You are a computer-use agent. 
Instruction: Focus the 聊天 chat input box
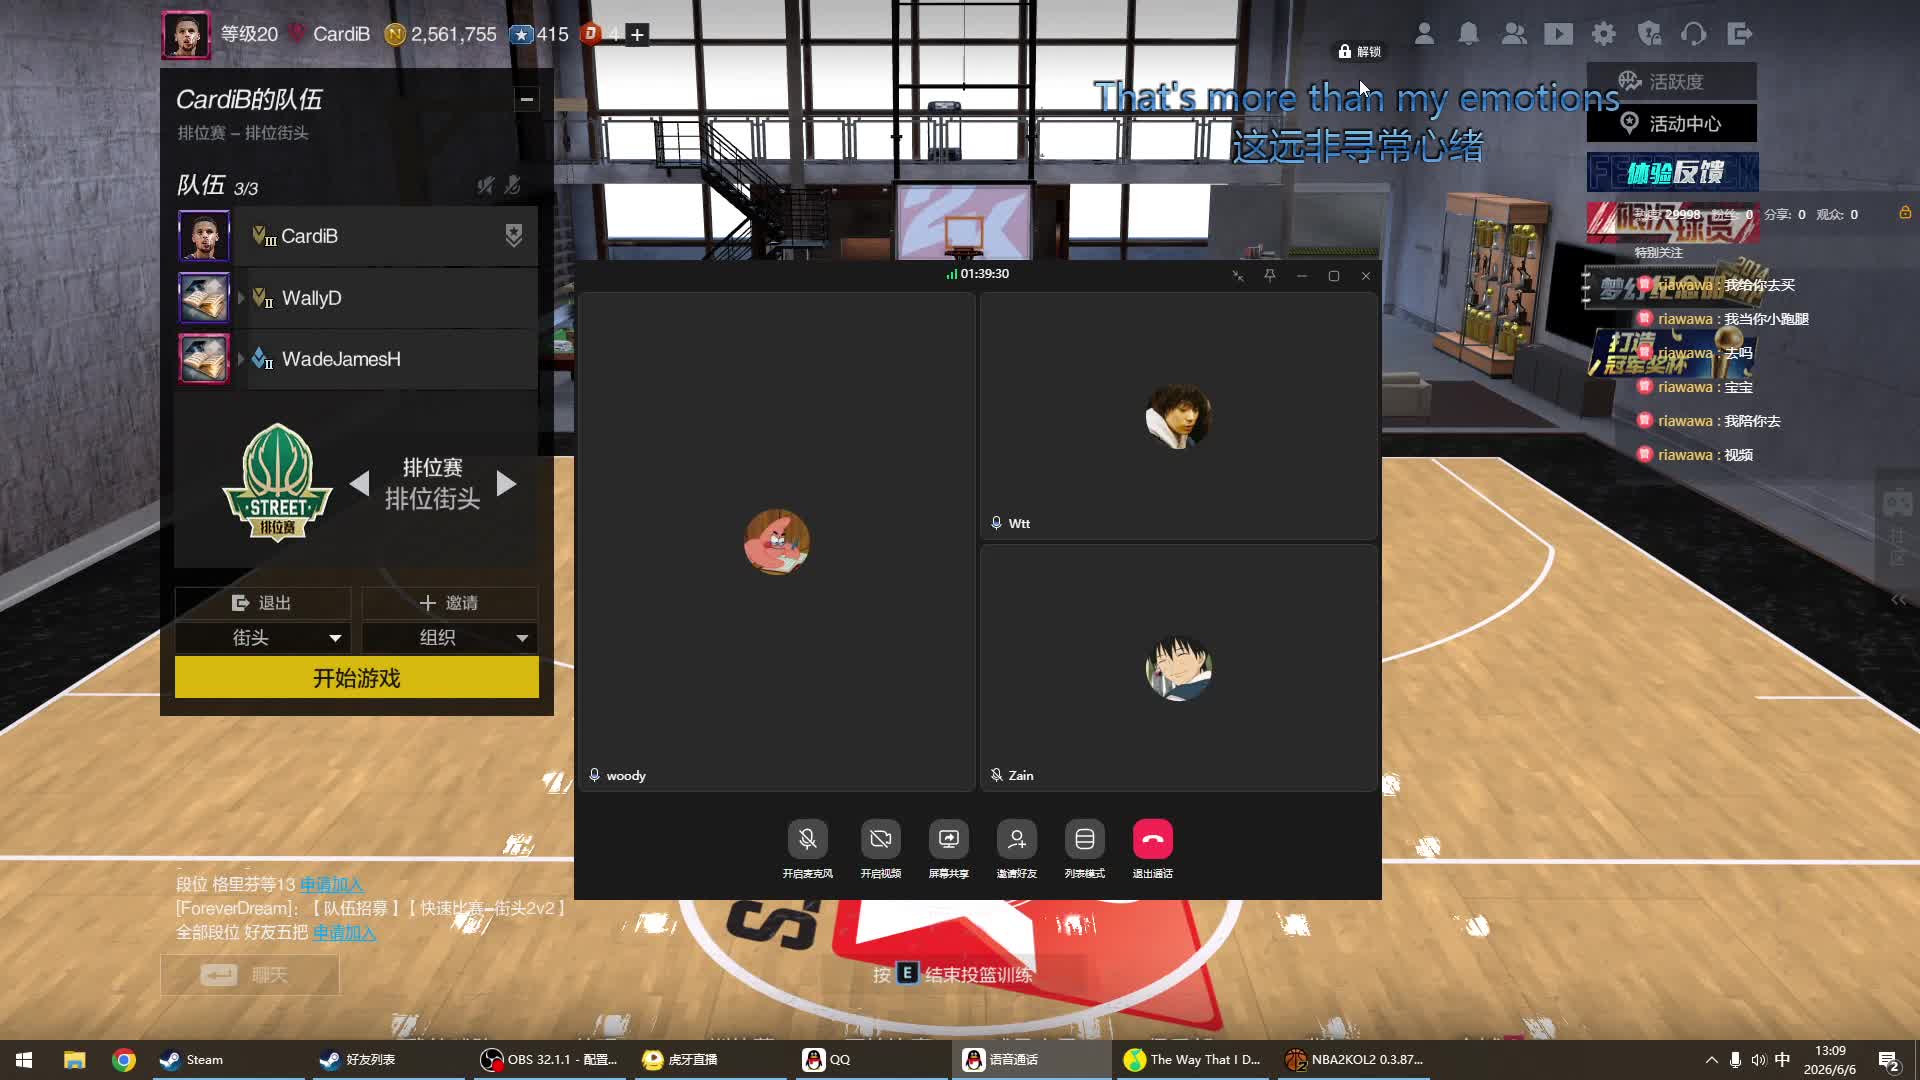click(x=250, y=975)
